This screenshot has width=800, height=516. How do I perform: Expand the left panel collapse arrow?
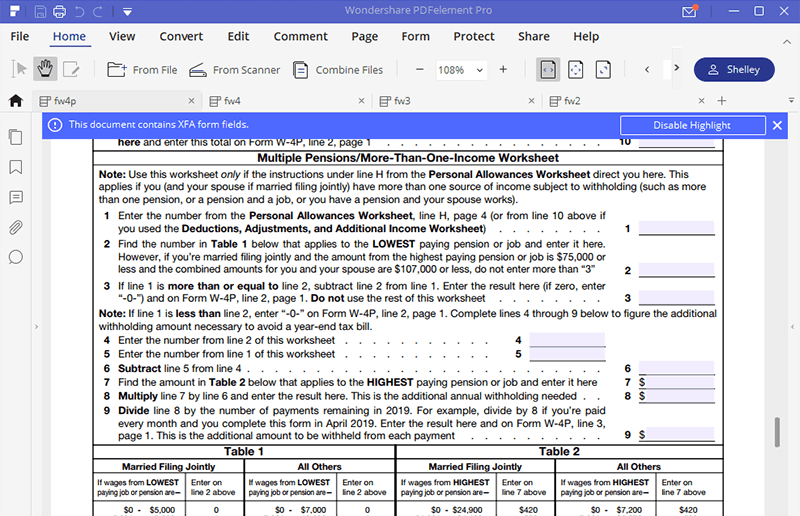(36, 327)
